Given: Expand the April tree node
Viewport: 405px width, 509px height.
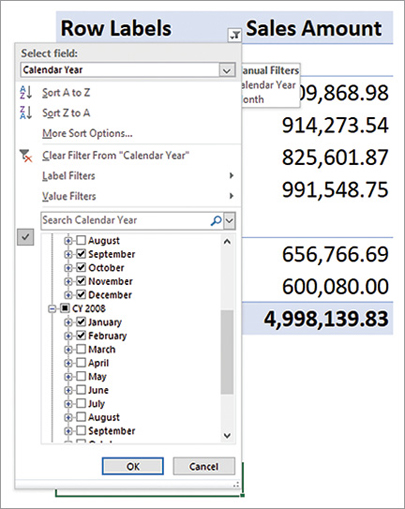Looking at the screenshot, I should pyautogui.click(x=68, y=363).
